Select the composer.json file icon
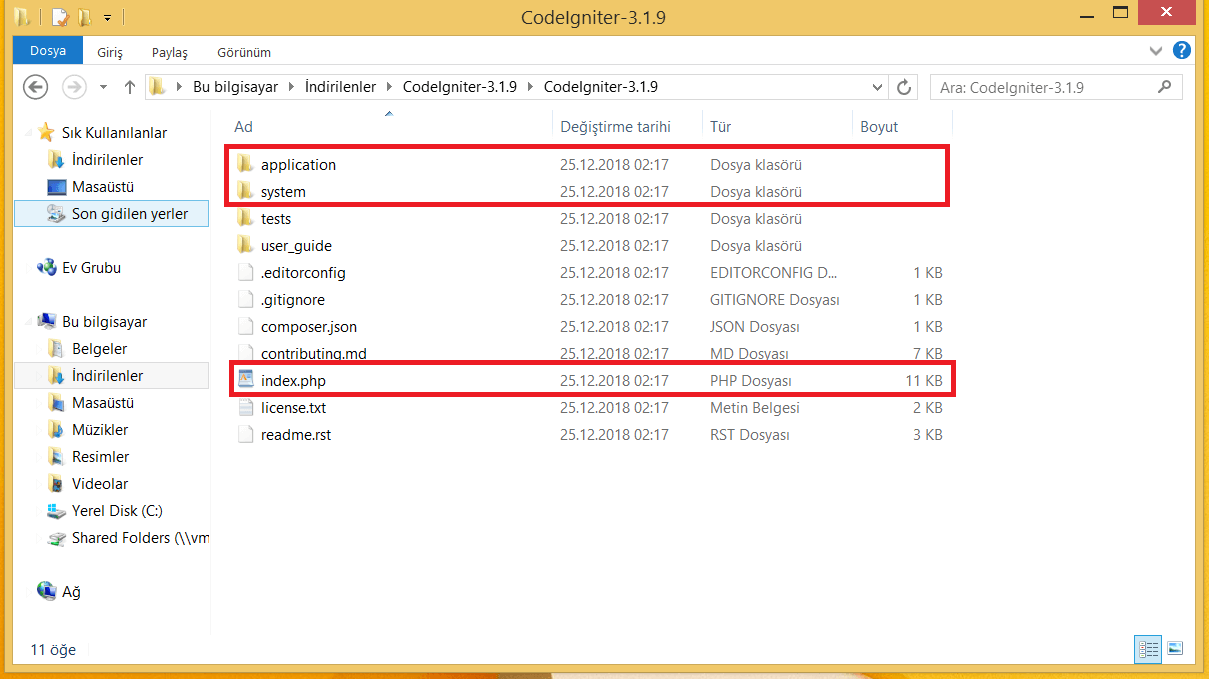 tap(245, 326)
